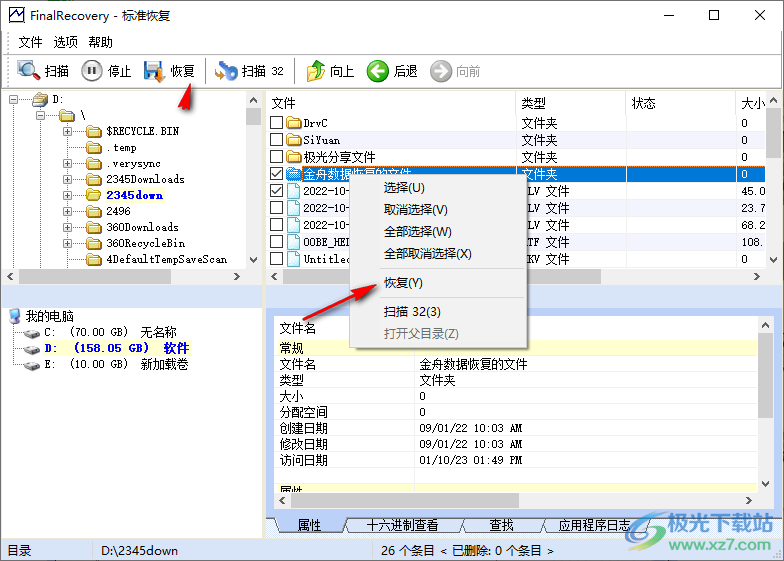The image size is (784, 561).
Task: Click the .verysync folder icon
Action: click(x=94, y=164)
